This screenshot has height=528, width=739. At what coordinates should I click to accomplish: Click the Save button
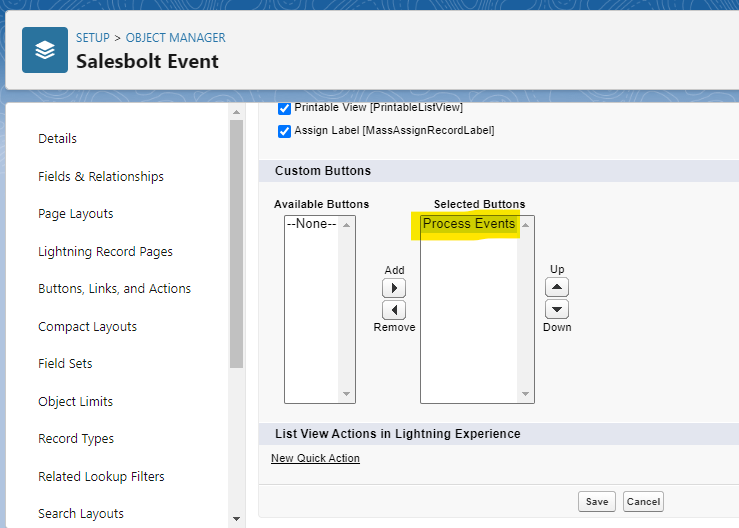pos(597,502)
